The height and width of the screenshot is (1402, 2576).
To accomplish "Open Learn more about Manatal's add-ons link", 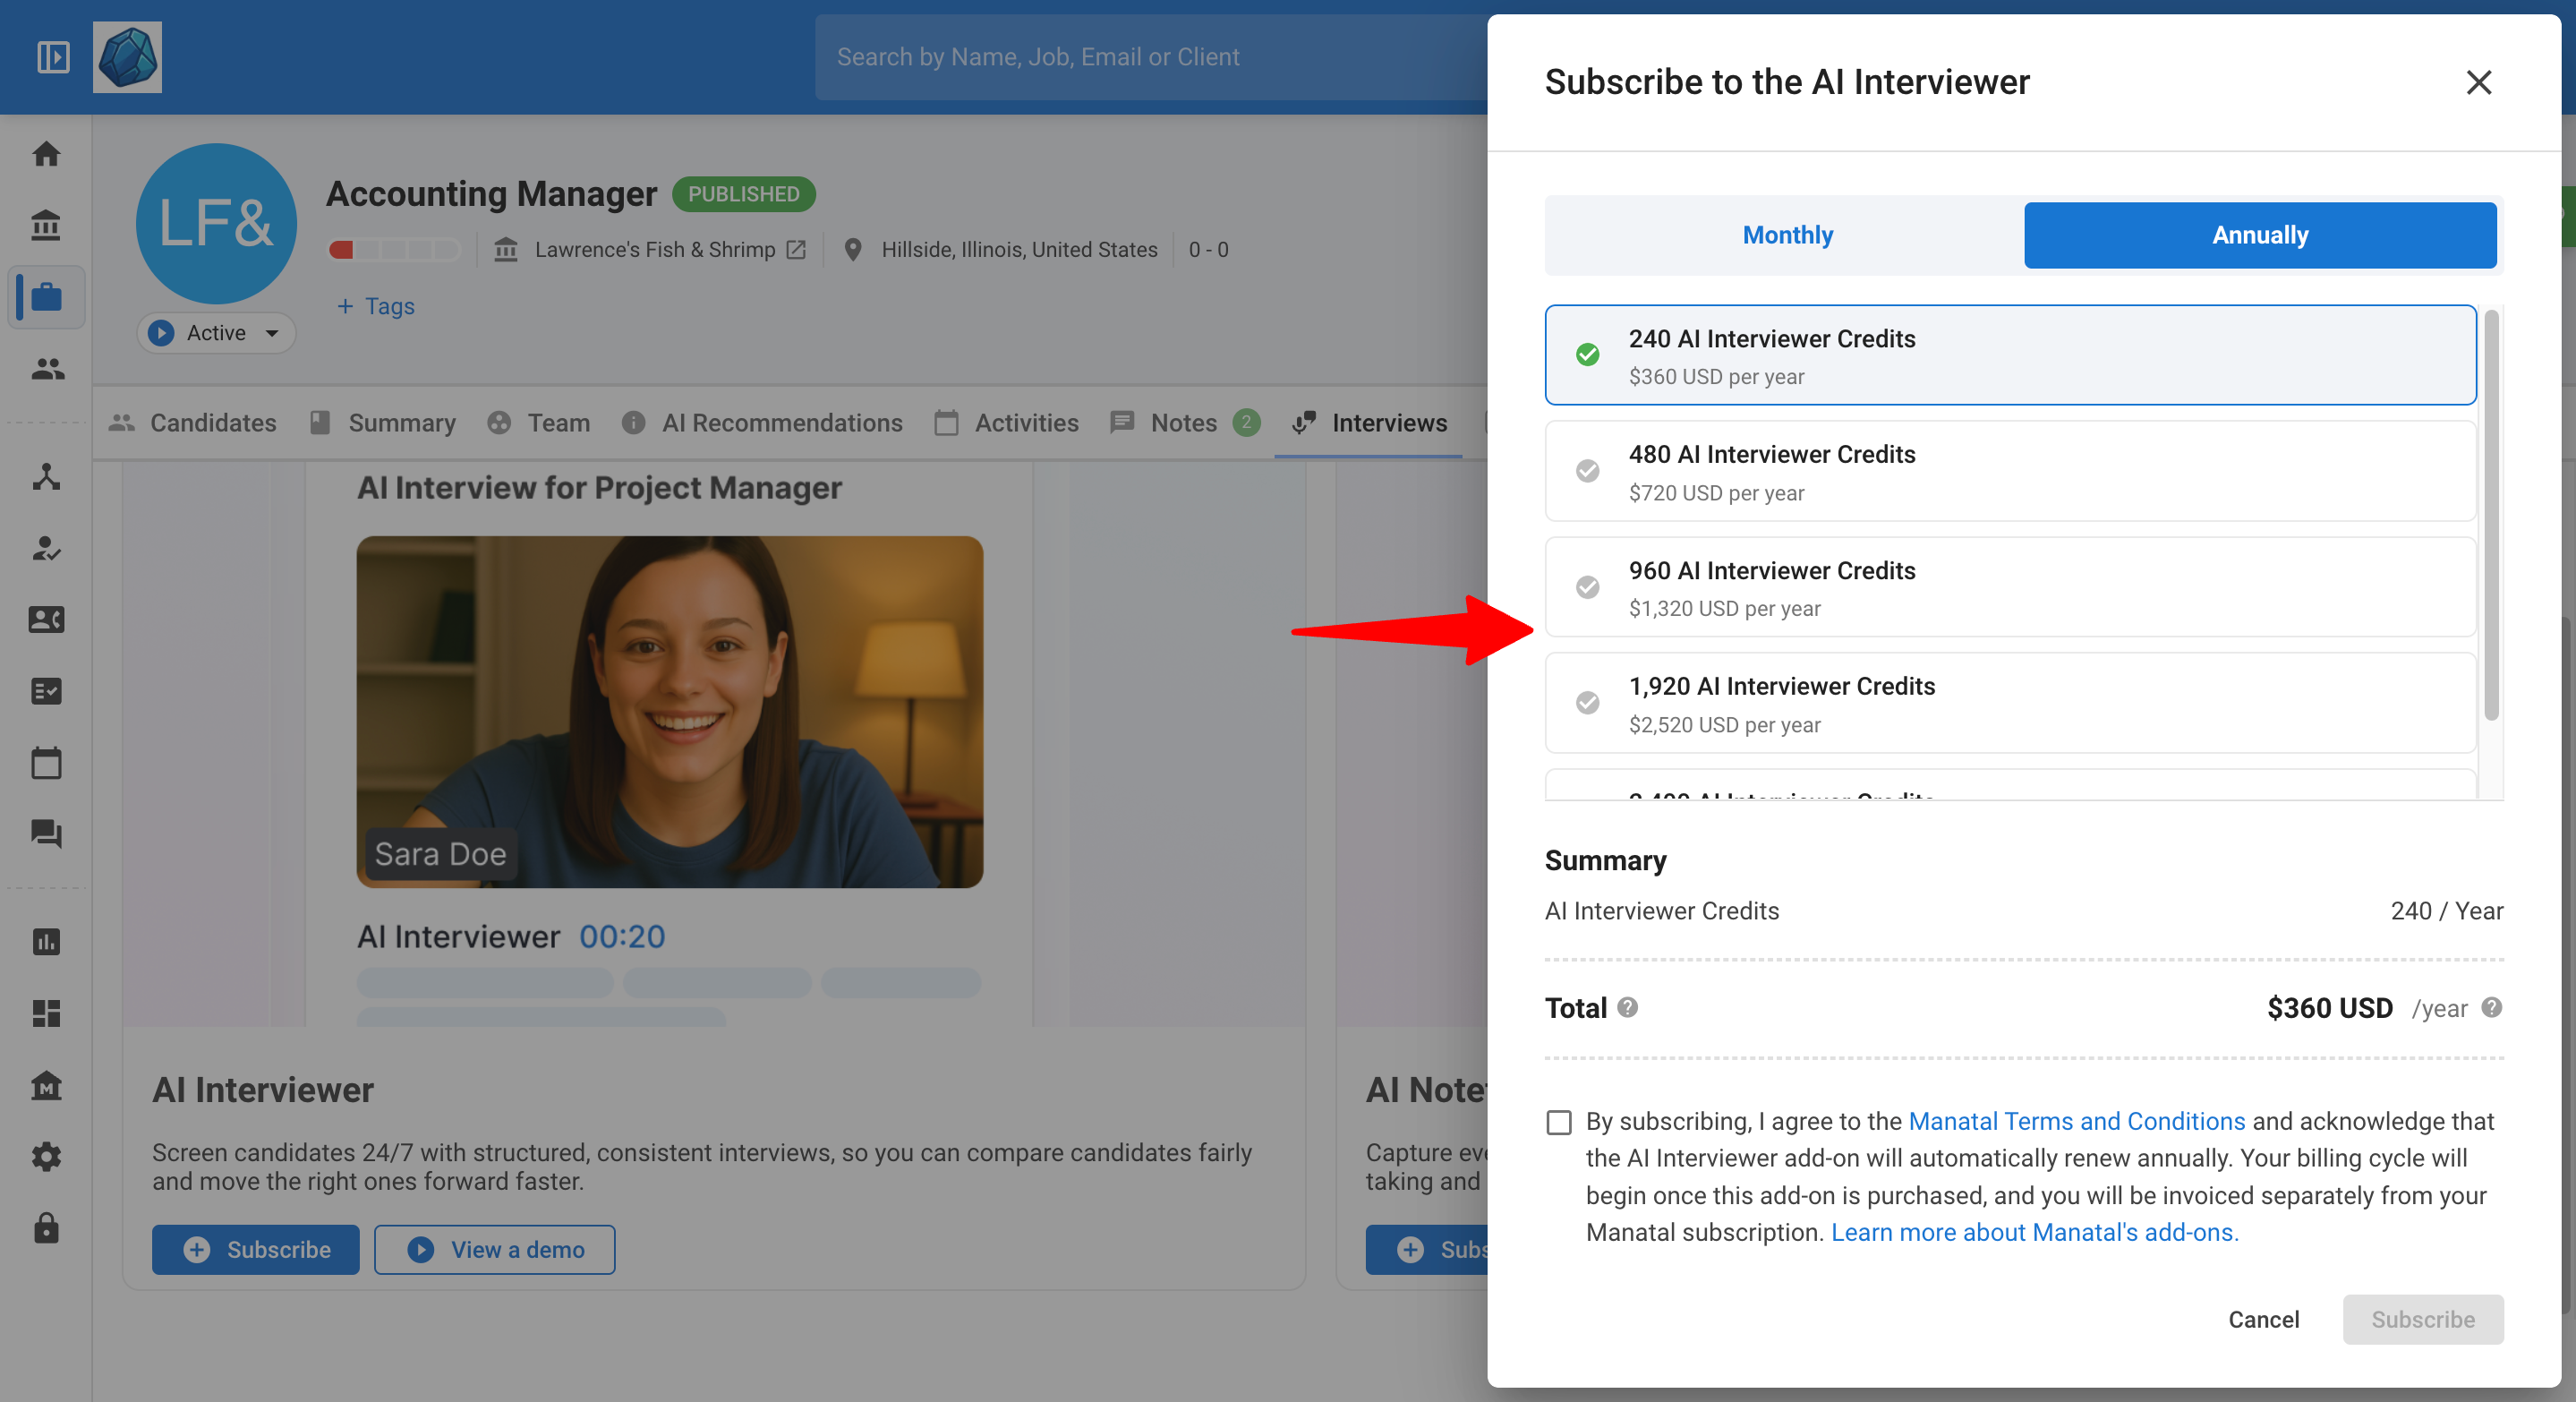I will point(2035,1232).
